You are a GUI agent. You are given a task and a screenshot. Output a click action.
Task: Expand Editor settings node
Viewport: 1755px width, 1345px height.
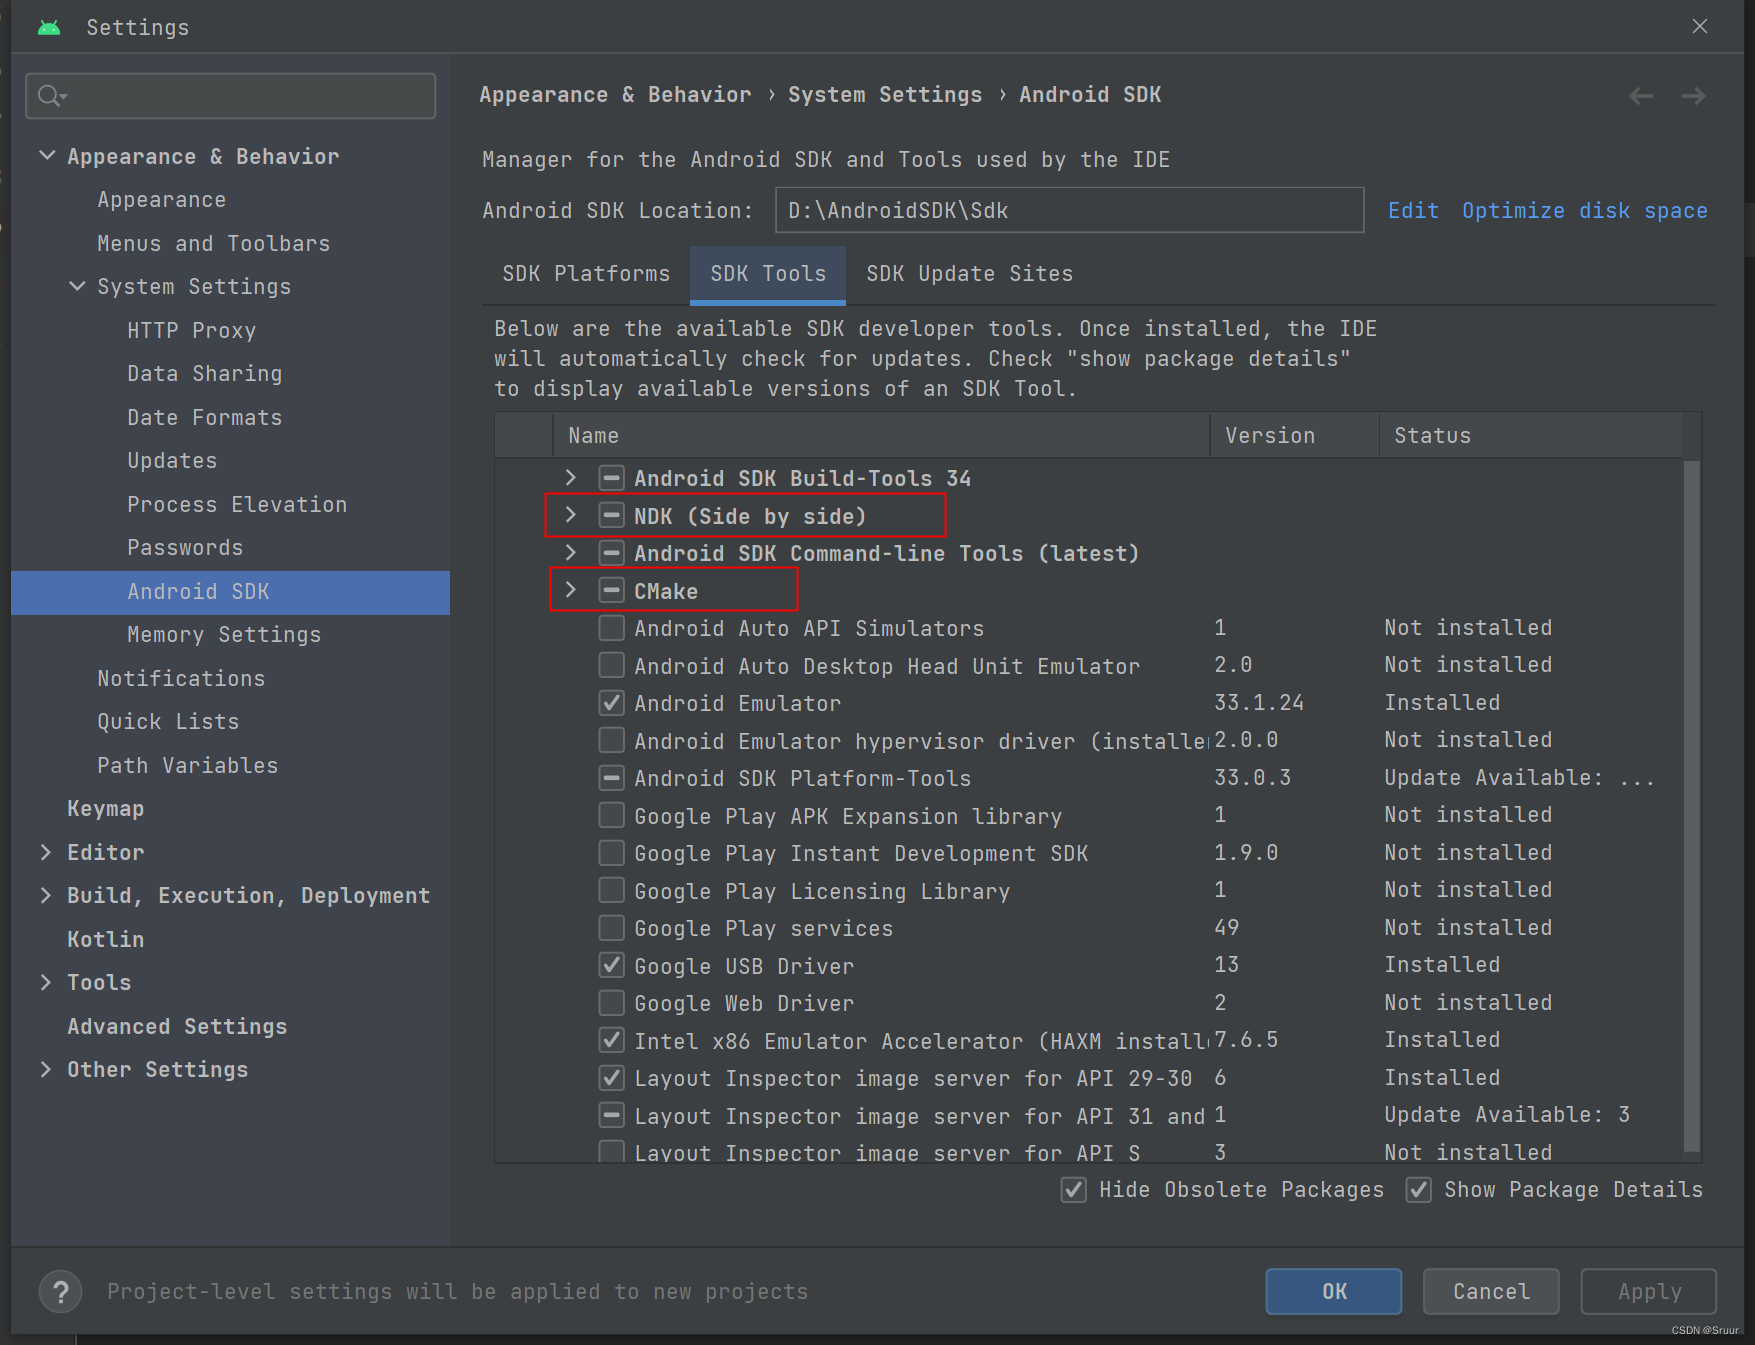45,852
